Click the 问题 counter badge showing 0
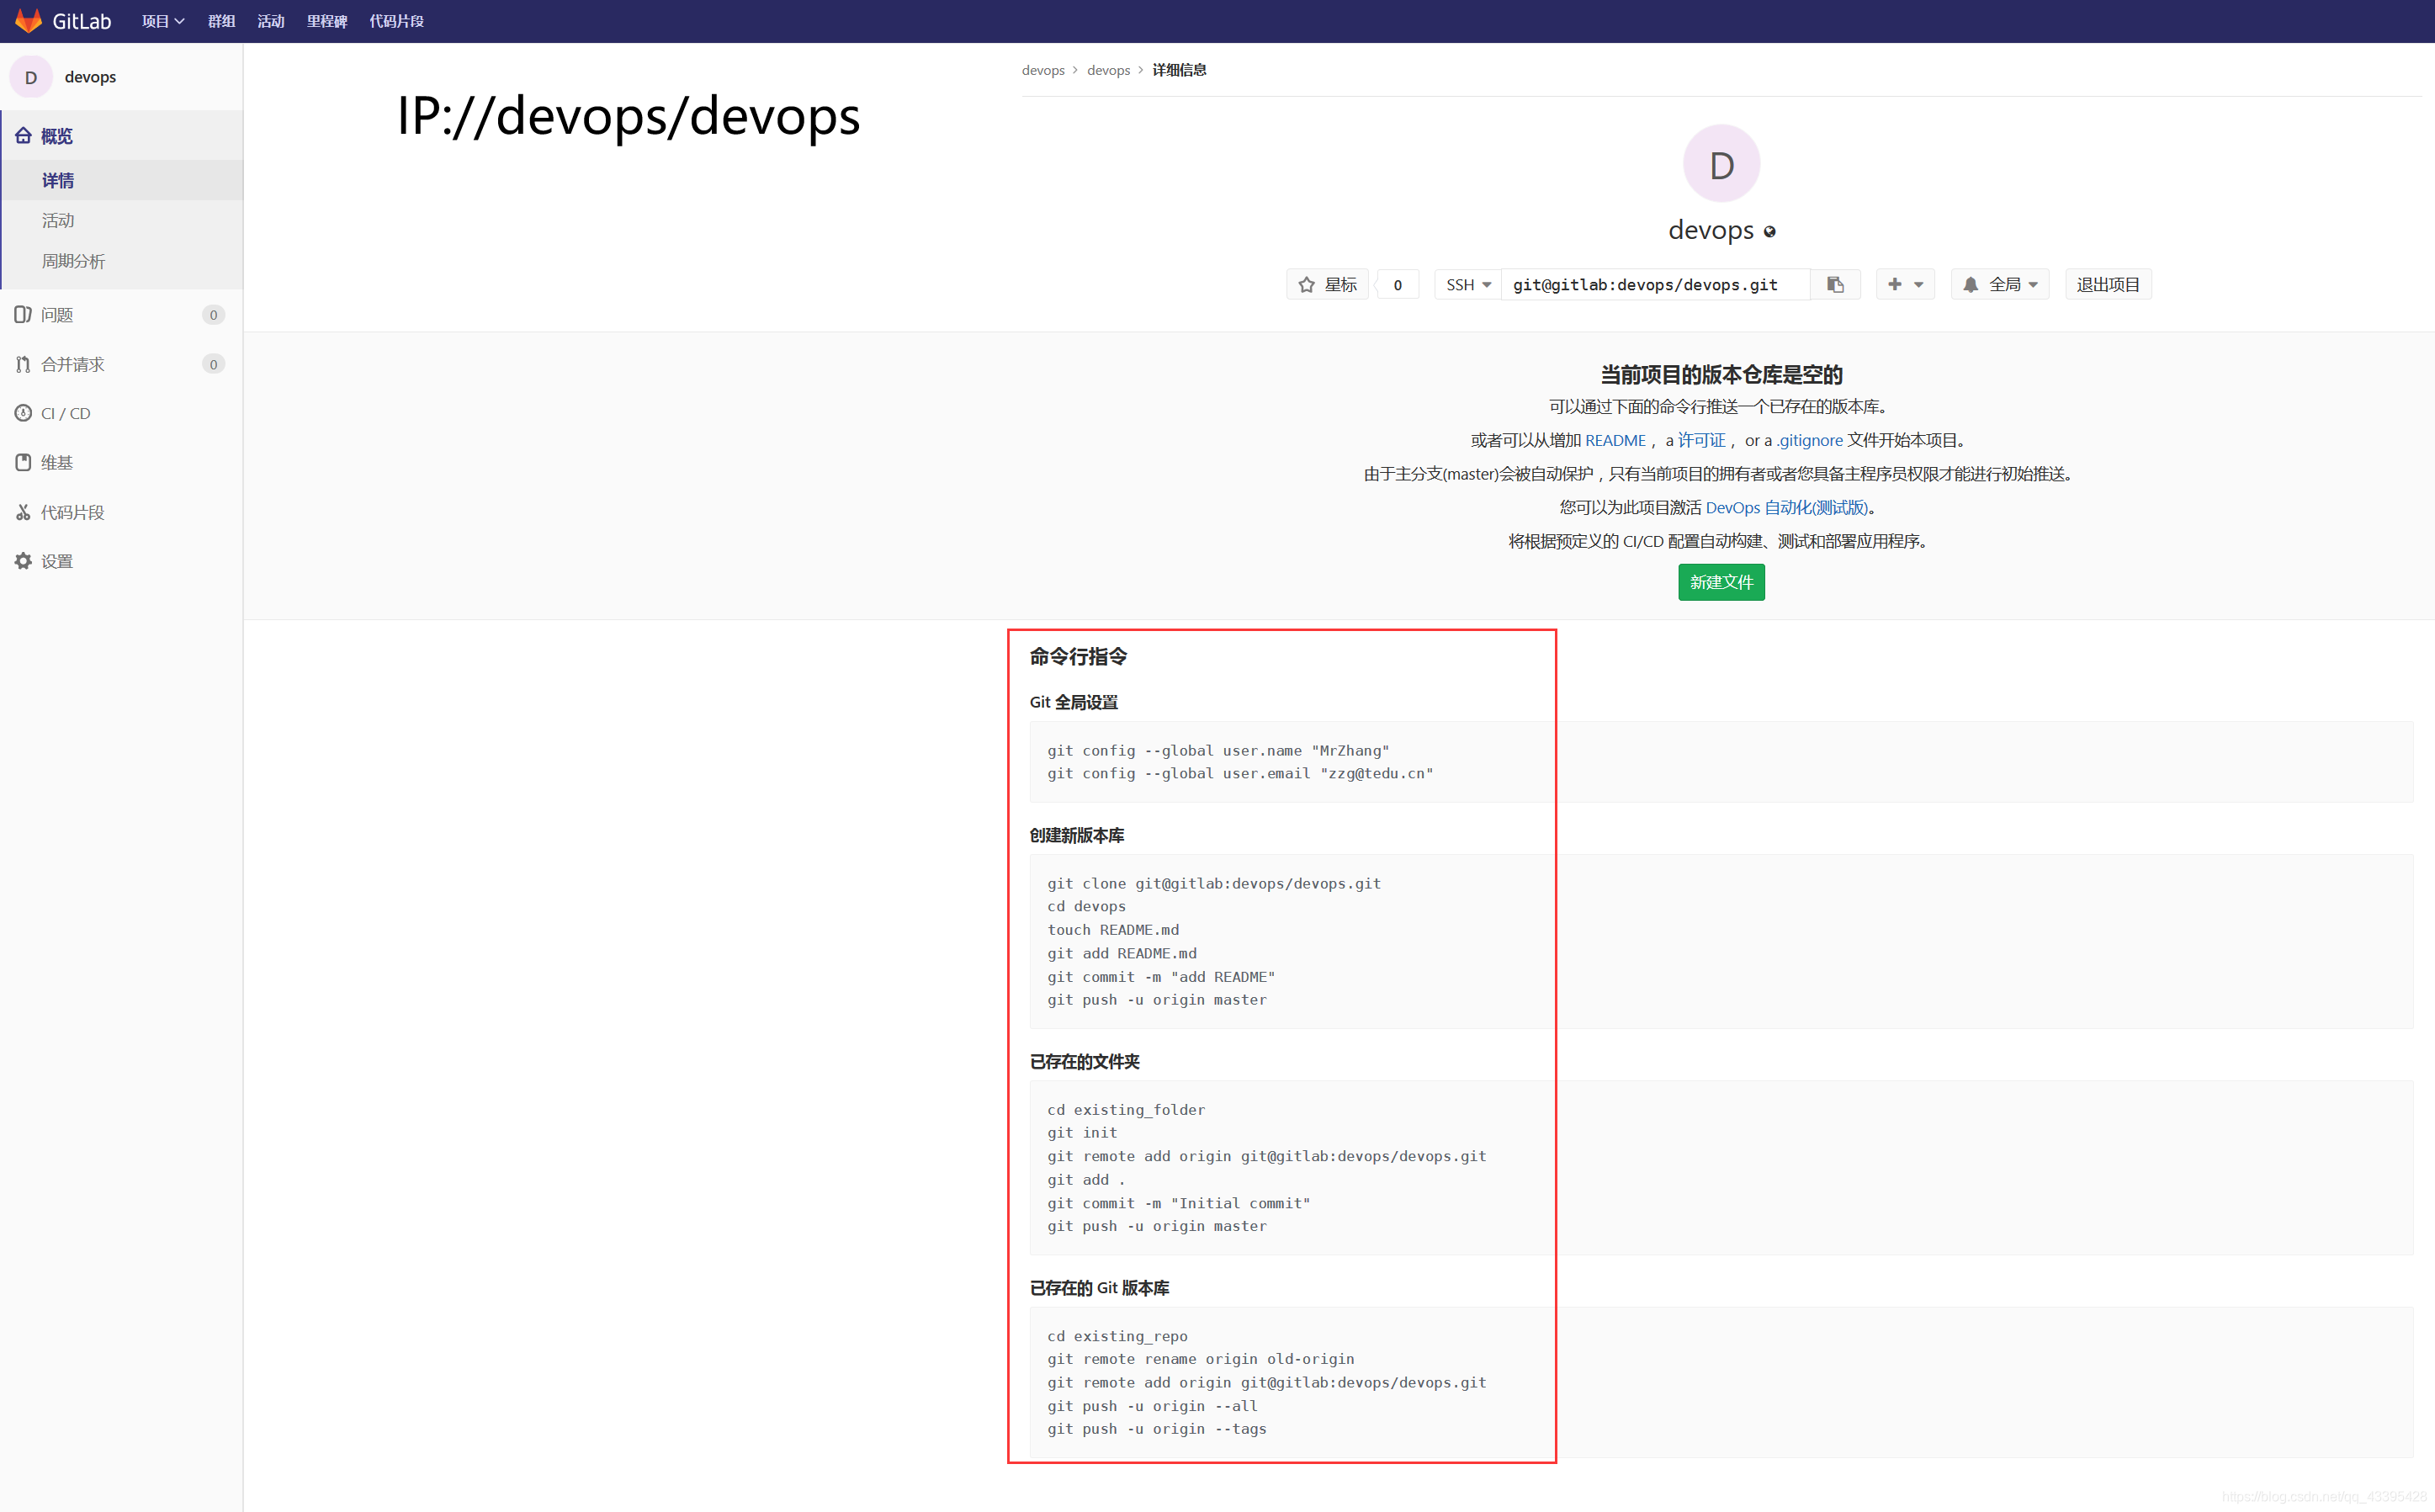This screenshot has width=2435, height=1512. (x=213, y=315)
